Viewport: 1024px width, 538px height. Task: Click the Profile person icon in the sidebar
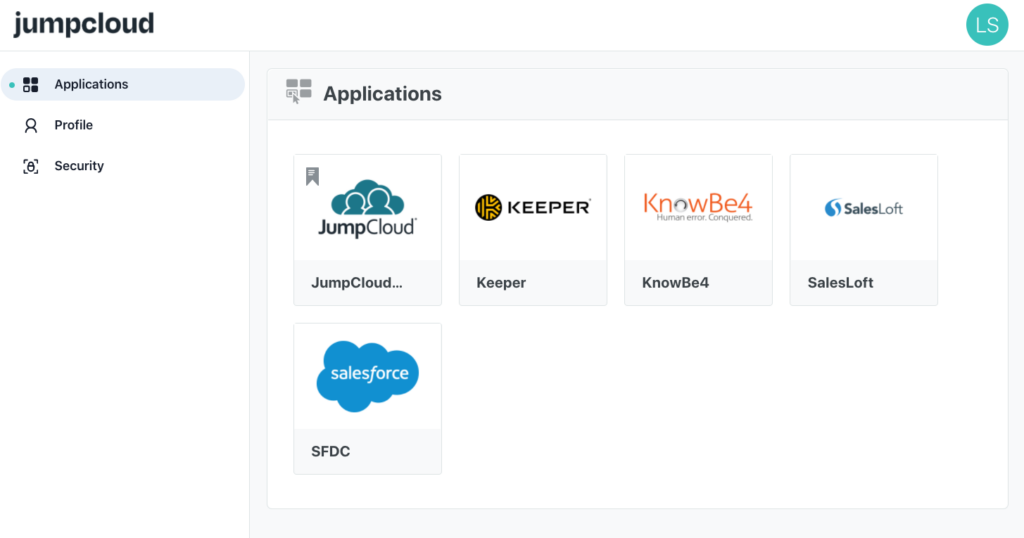31,126
